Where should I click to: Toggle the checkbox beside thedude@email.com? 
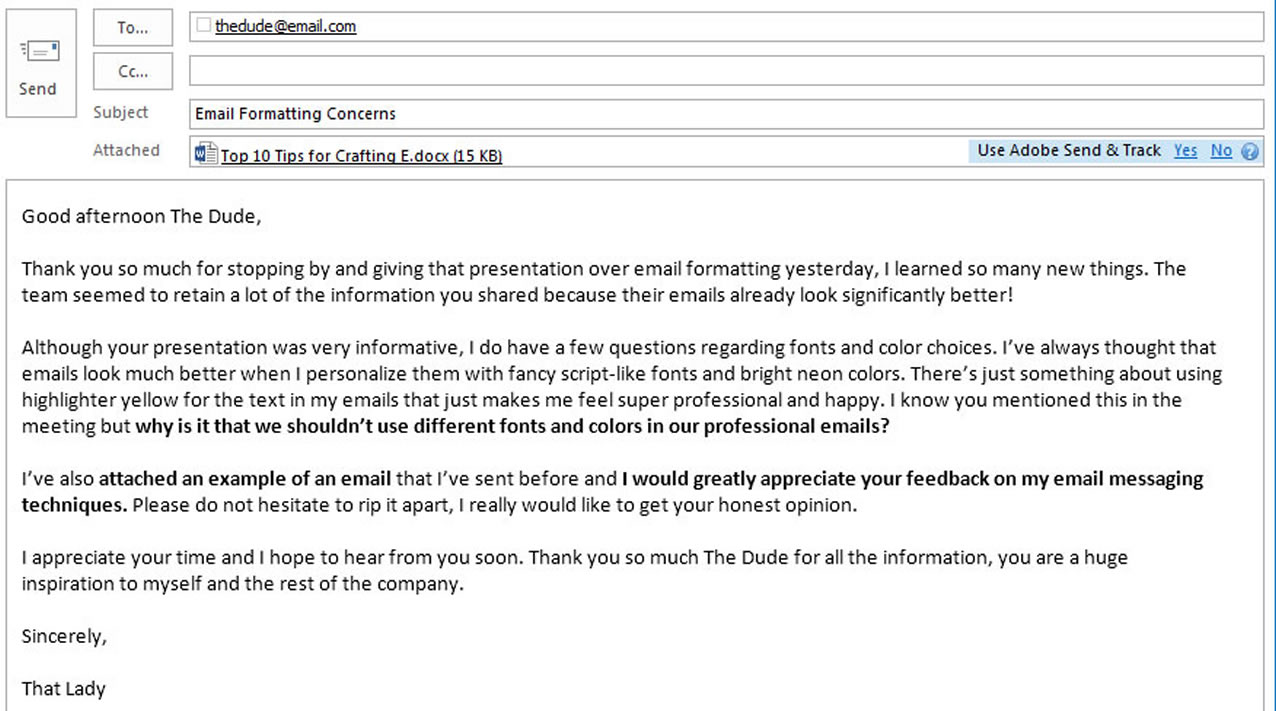[x=204, y=25]
